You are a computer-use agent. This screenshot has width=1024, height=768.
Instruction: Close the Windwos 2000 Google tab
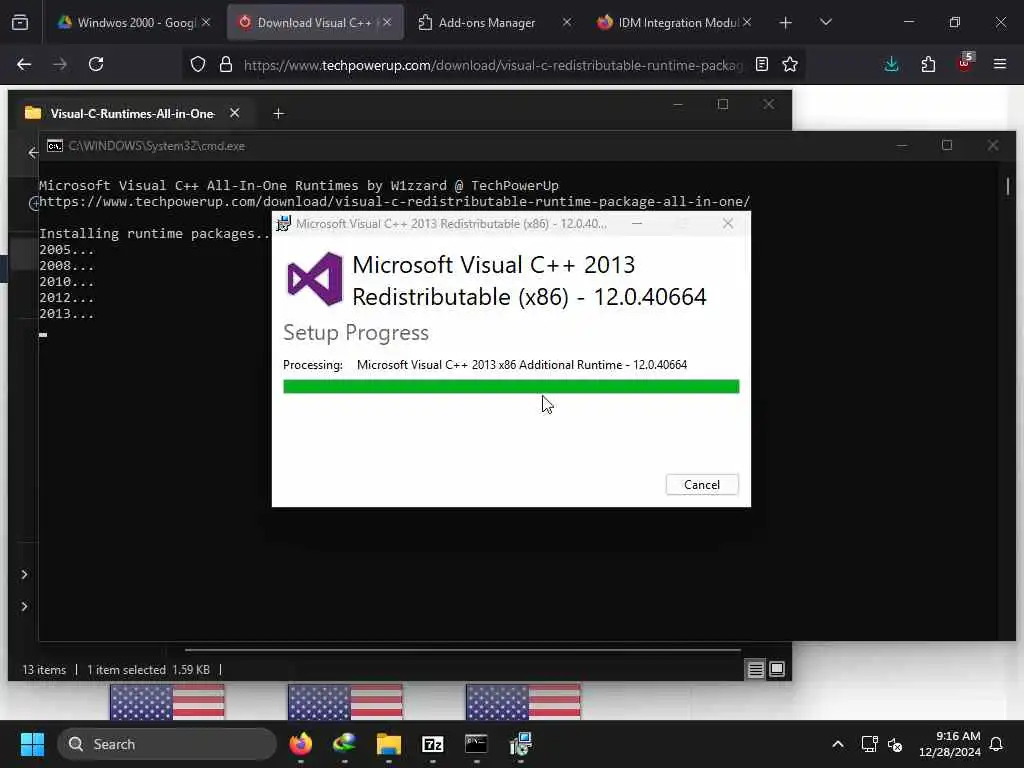click(x=206, y=22)
